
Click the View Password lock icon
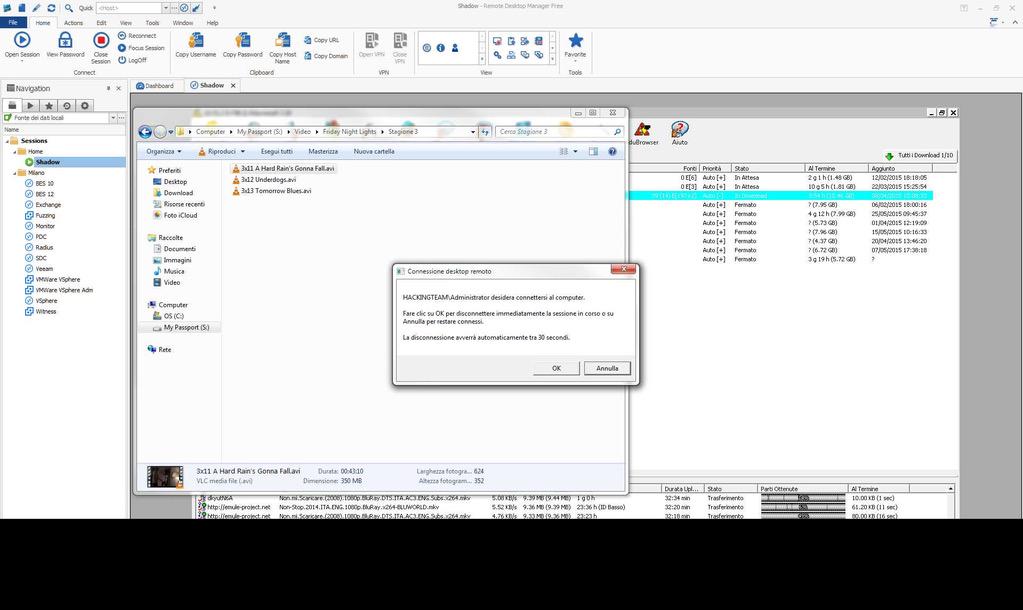(x=65, y=40)
